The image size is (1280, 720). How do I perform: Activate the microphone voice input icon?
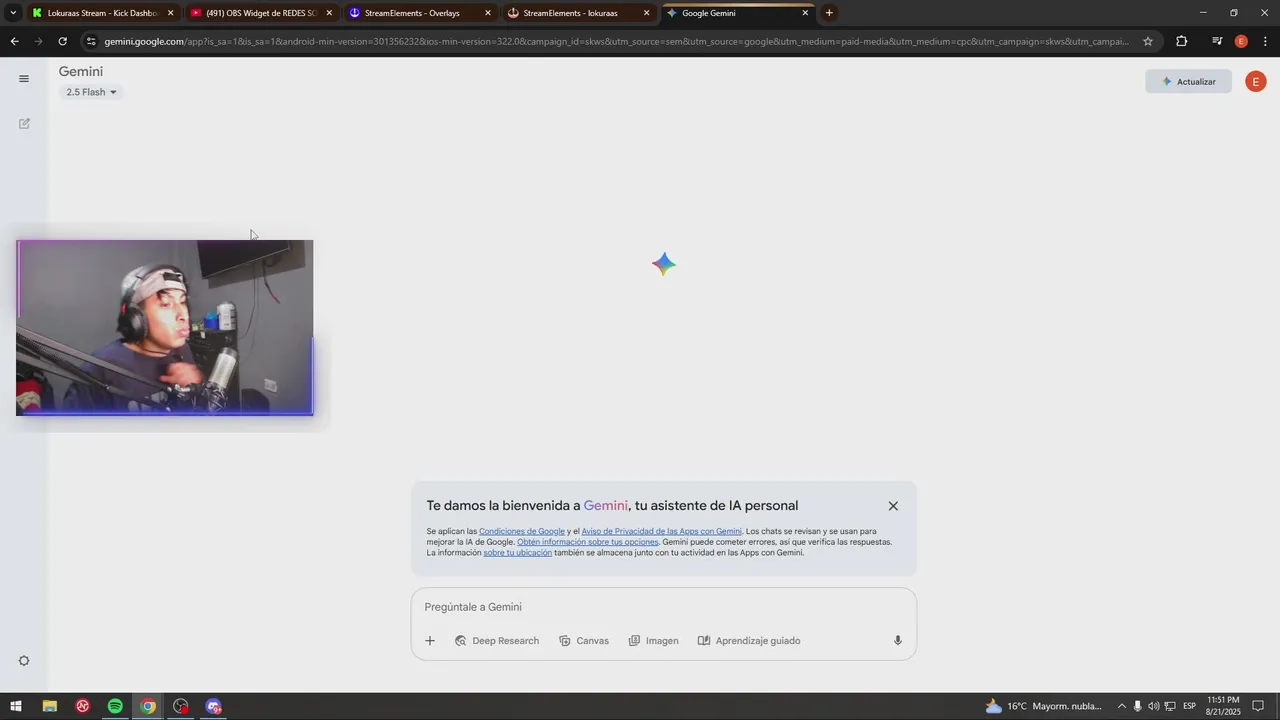pos(898,641)
